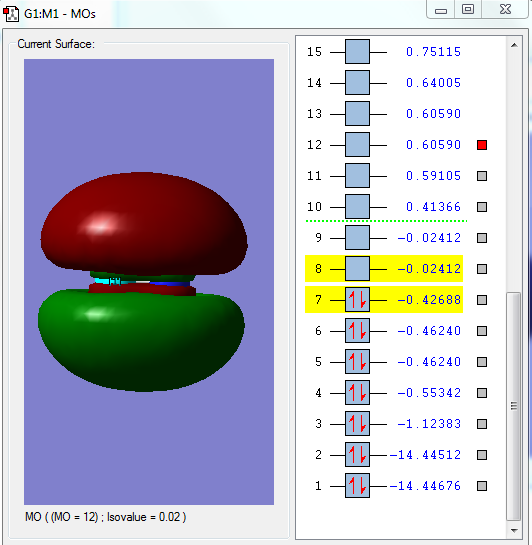
Task: Click the red lobe of the MO surface
Action: coord(144,222)
